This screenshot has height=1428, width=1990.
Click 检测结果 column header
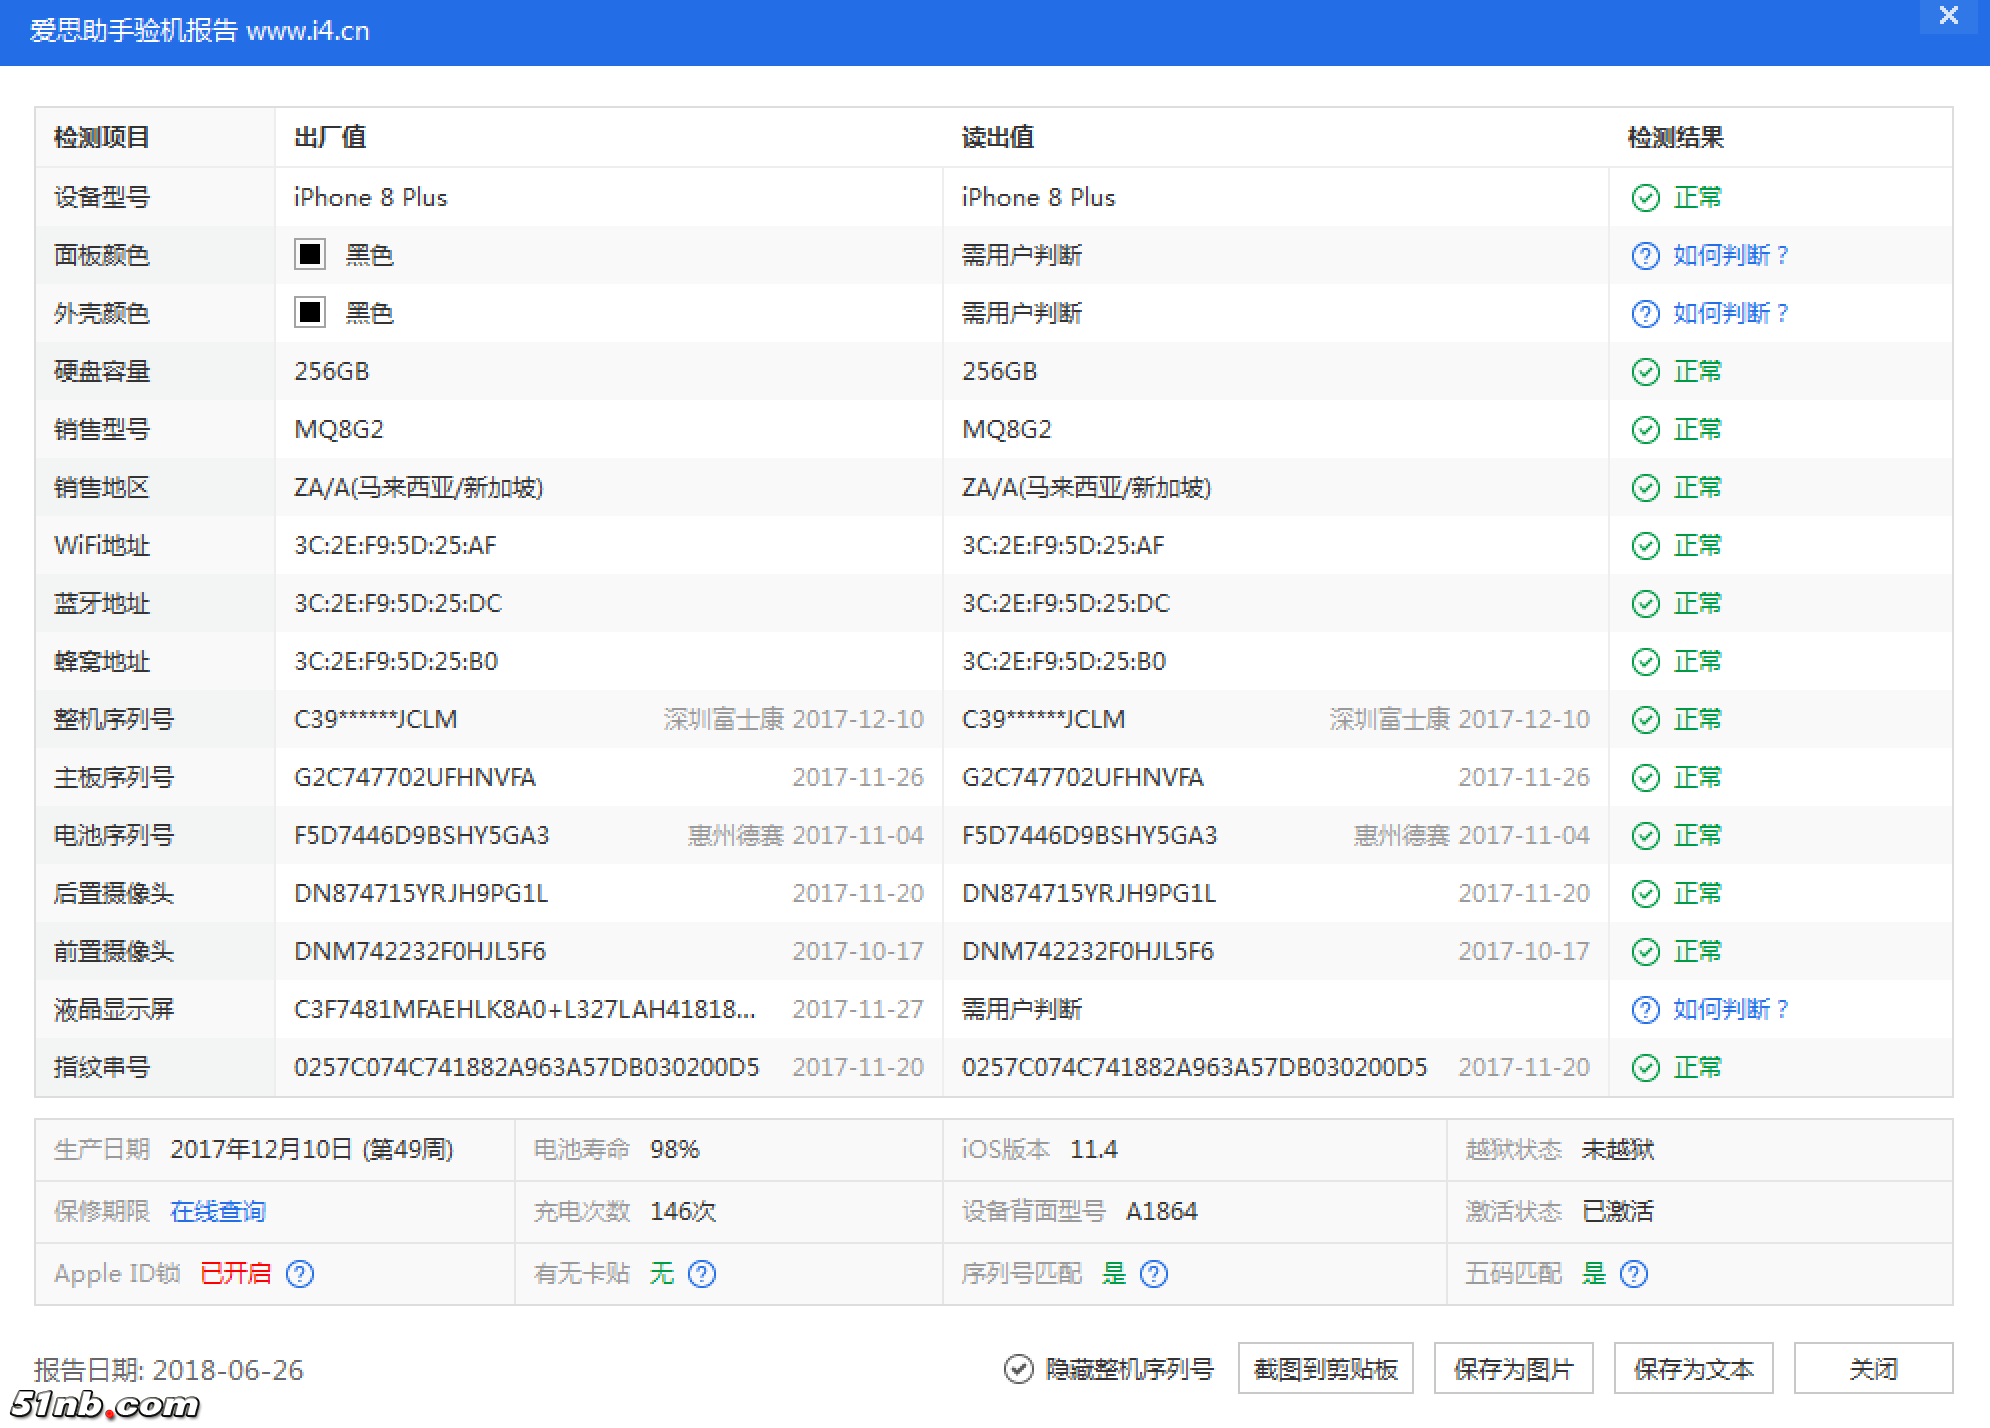pos(1676,137)
